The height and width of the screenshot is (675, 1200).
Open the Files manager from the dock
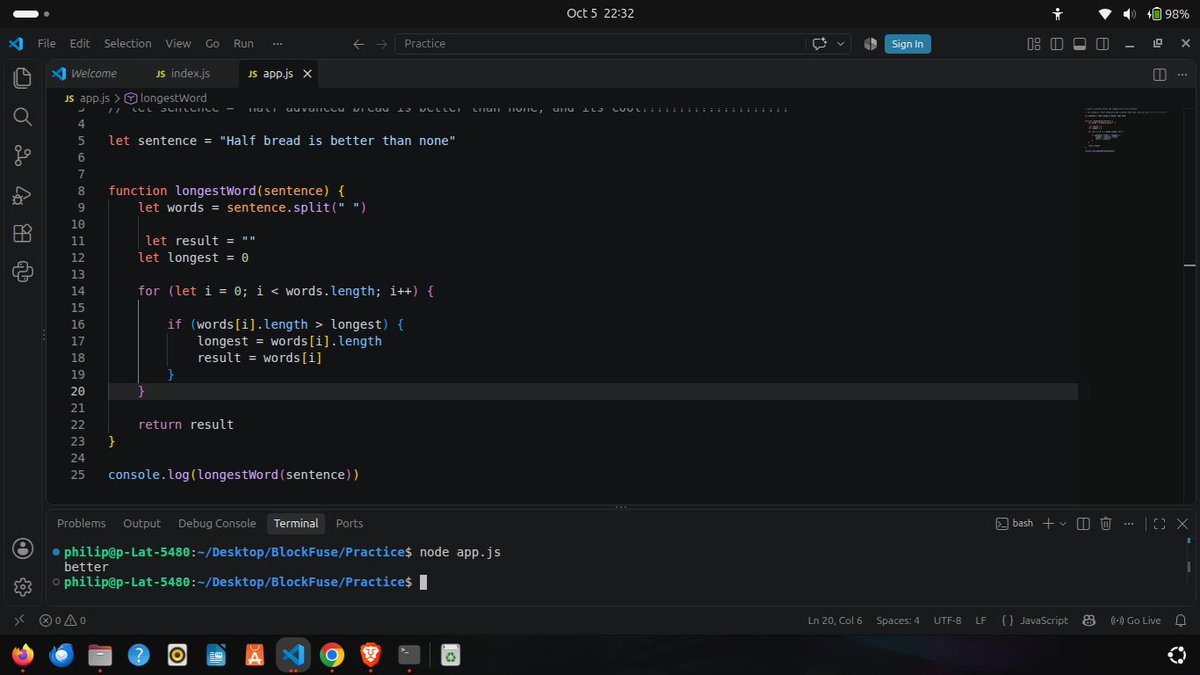pyautogui.click(x=100, y=655)
